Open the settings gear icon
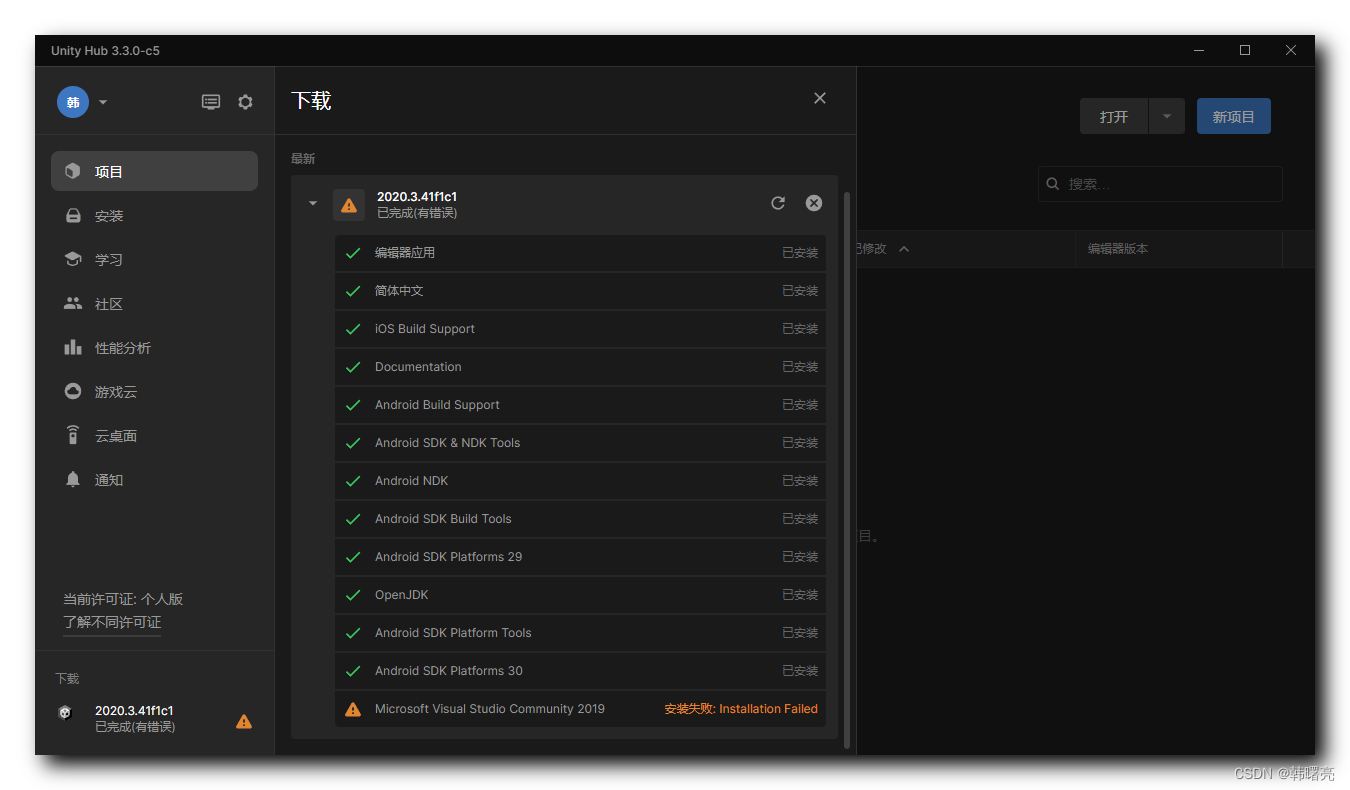 coord(245,102)
